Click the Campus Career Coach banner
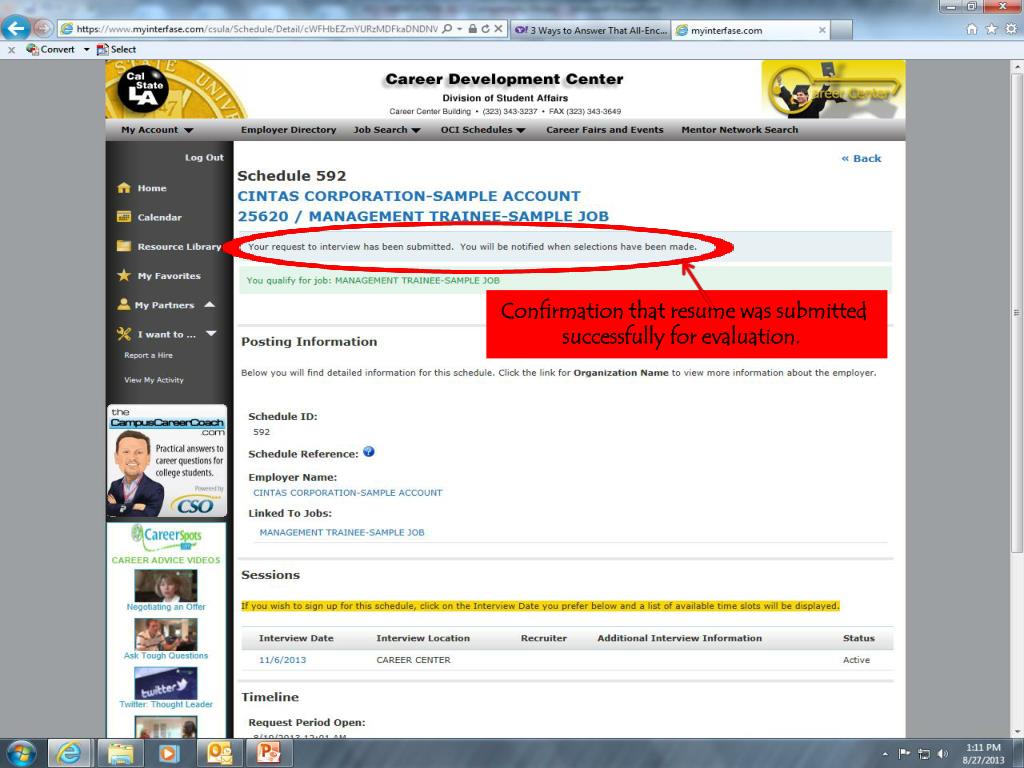The image size is (1024, 768). pyautogui.click(x=167, y=461)
